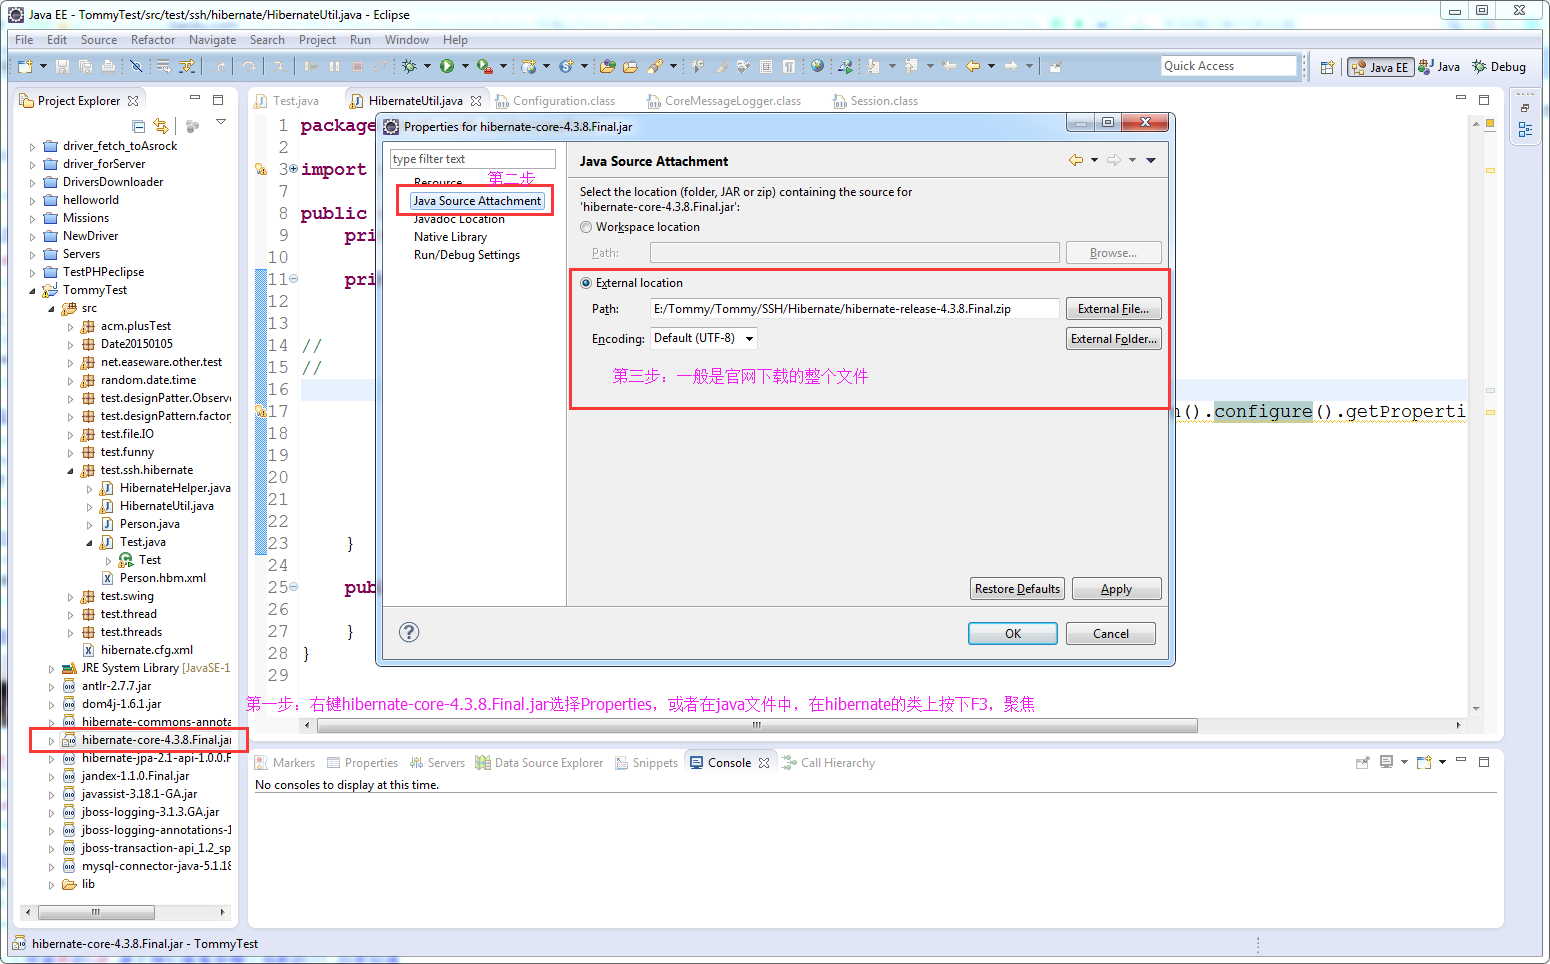Switch to the Debug perspective
The image size is (1550, 964).
click(x=1499, y=67)
